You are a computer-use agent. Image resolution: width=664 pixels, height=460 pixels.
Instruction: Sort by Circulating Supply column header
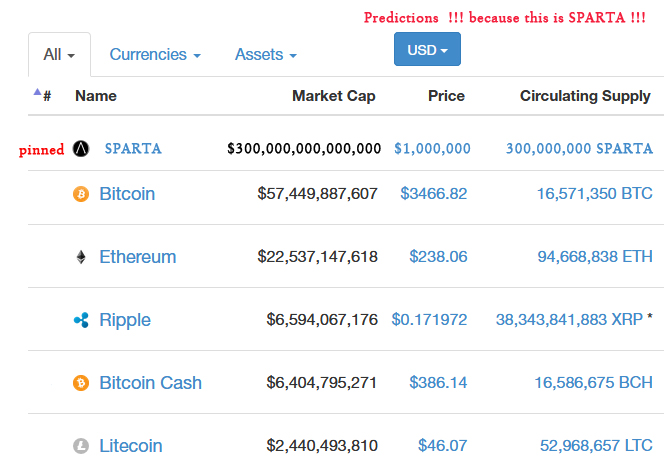click(585, 96)
